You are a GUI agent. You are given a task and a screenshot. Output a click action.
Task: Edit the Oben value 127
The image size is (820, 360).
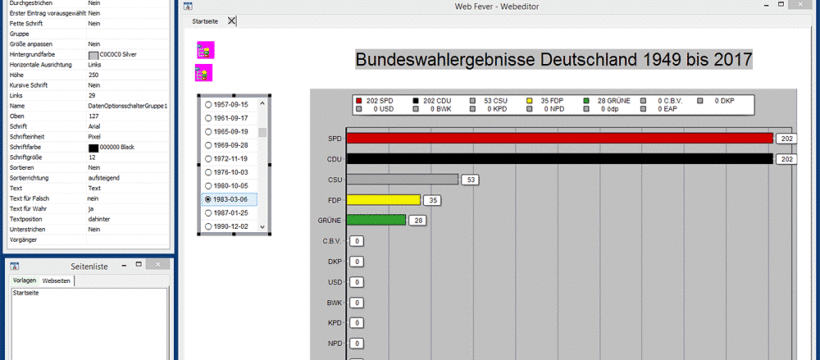94,116
